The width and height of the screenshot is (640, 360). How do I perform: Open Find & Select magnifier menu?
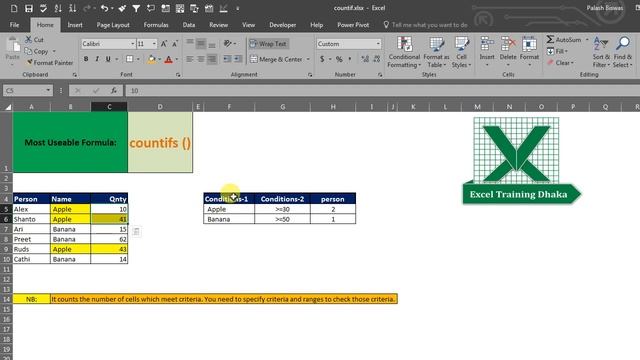[623, 52]
